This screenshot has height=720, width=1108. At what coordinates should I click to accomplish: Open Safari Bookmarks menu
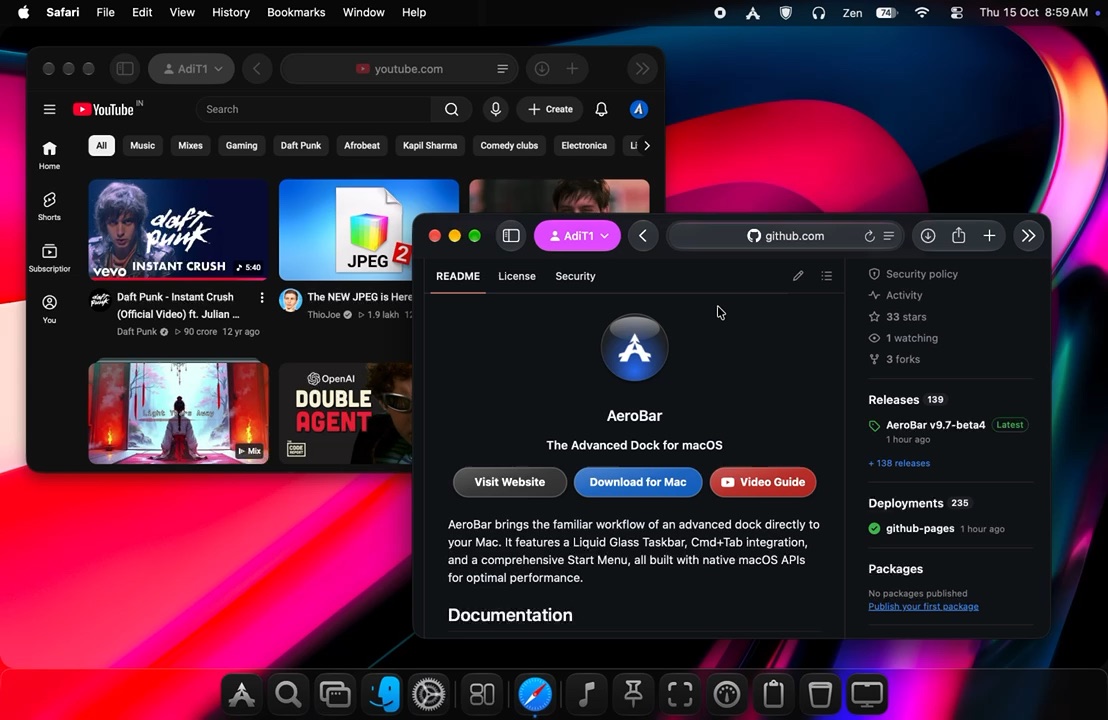coord(296,12)
